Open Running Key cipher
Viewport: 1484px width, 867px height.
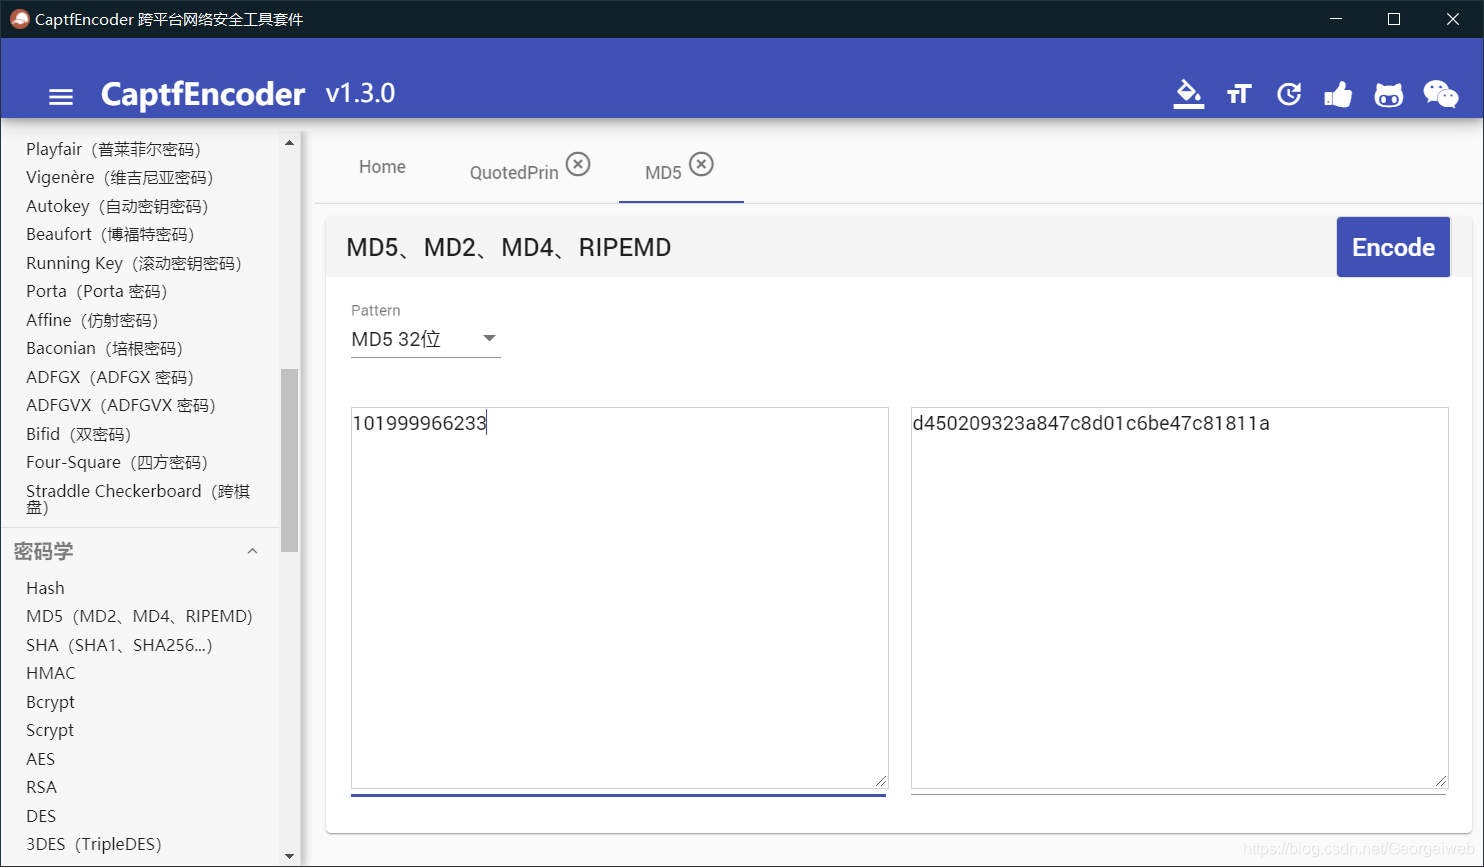pyautogui.click(x=134, y=263)
